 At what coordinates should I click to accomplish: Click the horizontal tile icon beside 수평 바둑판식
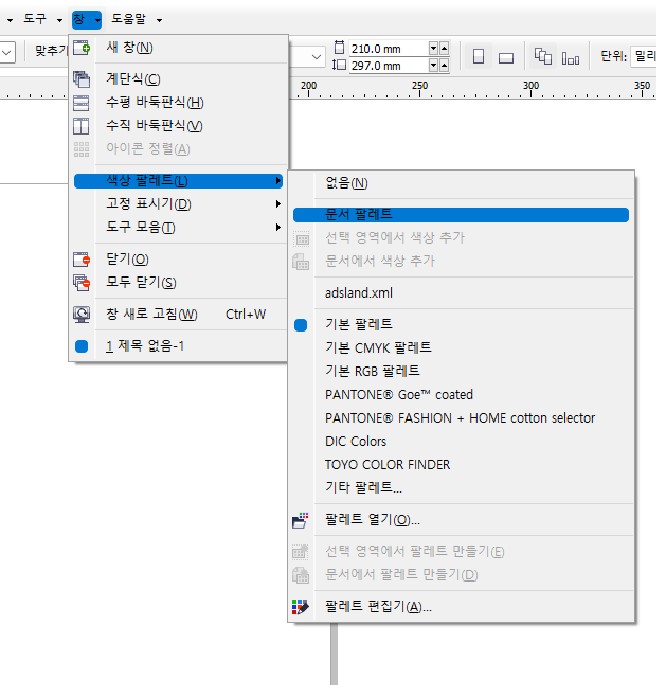tap(81, 103)
